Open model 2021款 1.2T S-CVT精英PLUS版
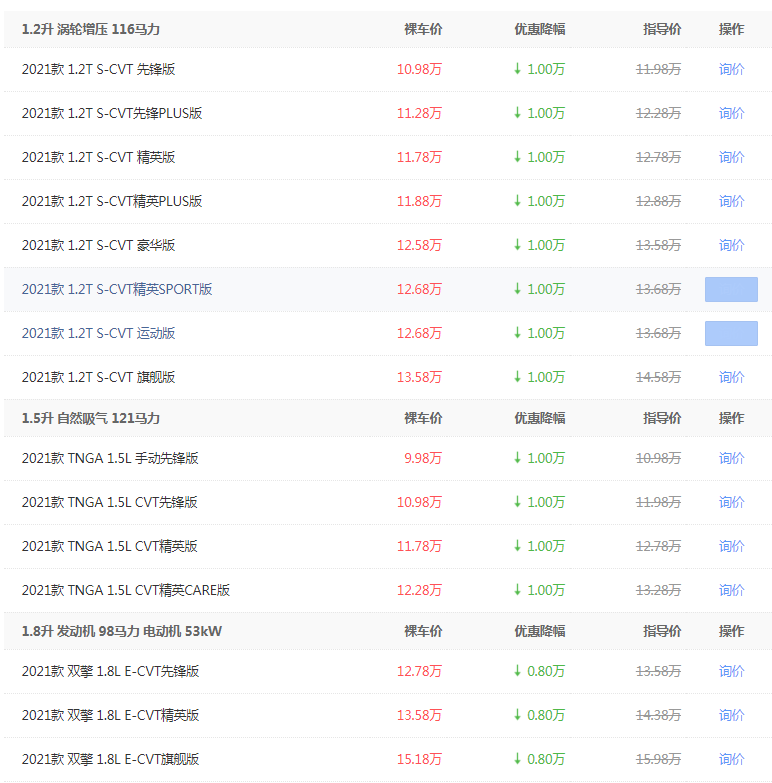772x783 pixels. (x=112, y=201)
